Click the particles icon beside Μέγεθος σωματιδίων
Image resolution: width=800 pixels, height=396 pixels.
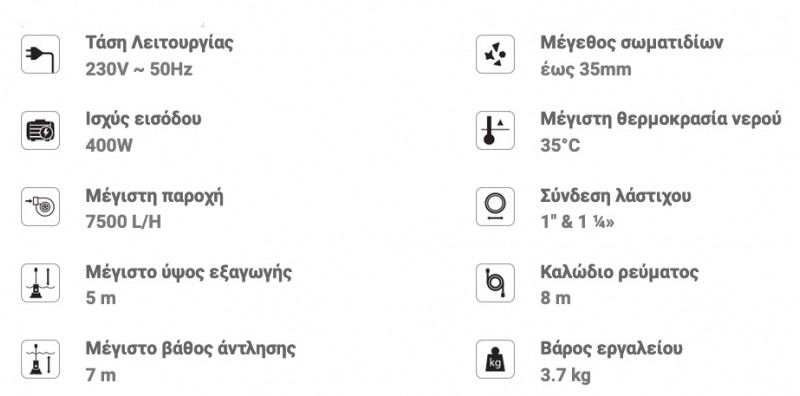495,54
